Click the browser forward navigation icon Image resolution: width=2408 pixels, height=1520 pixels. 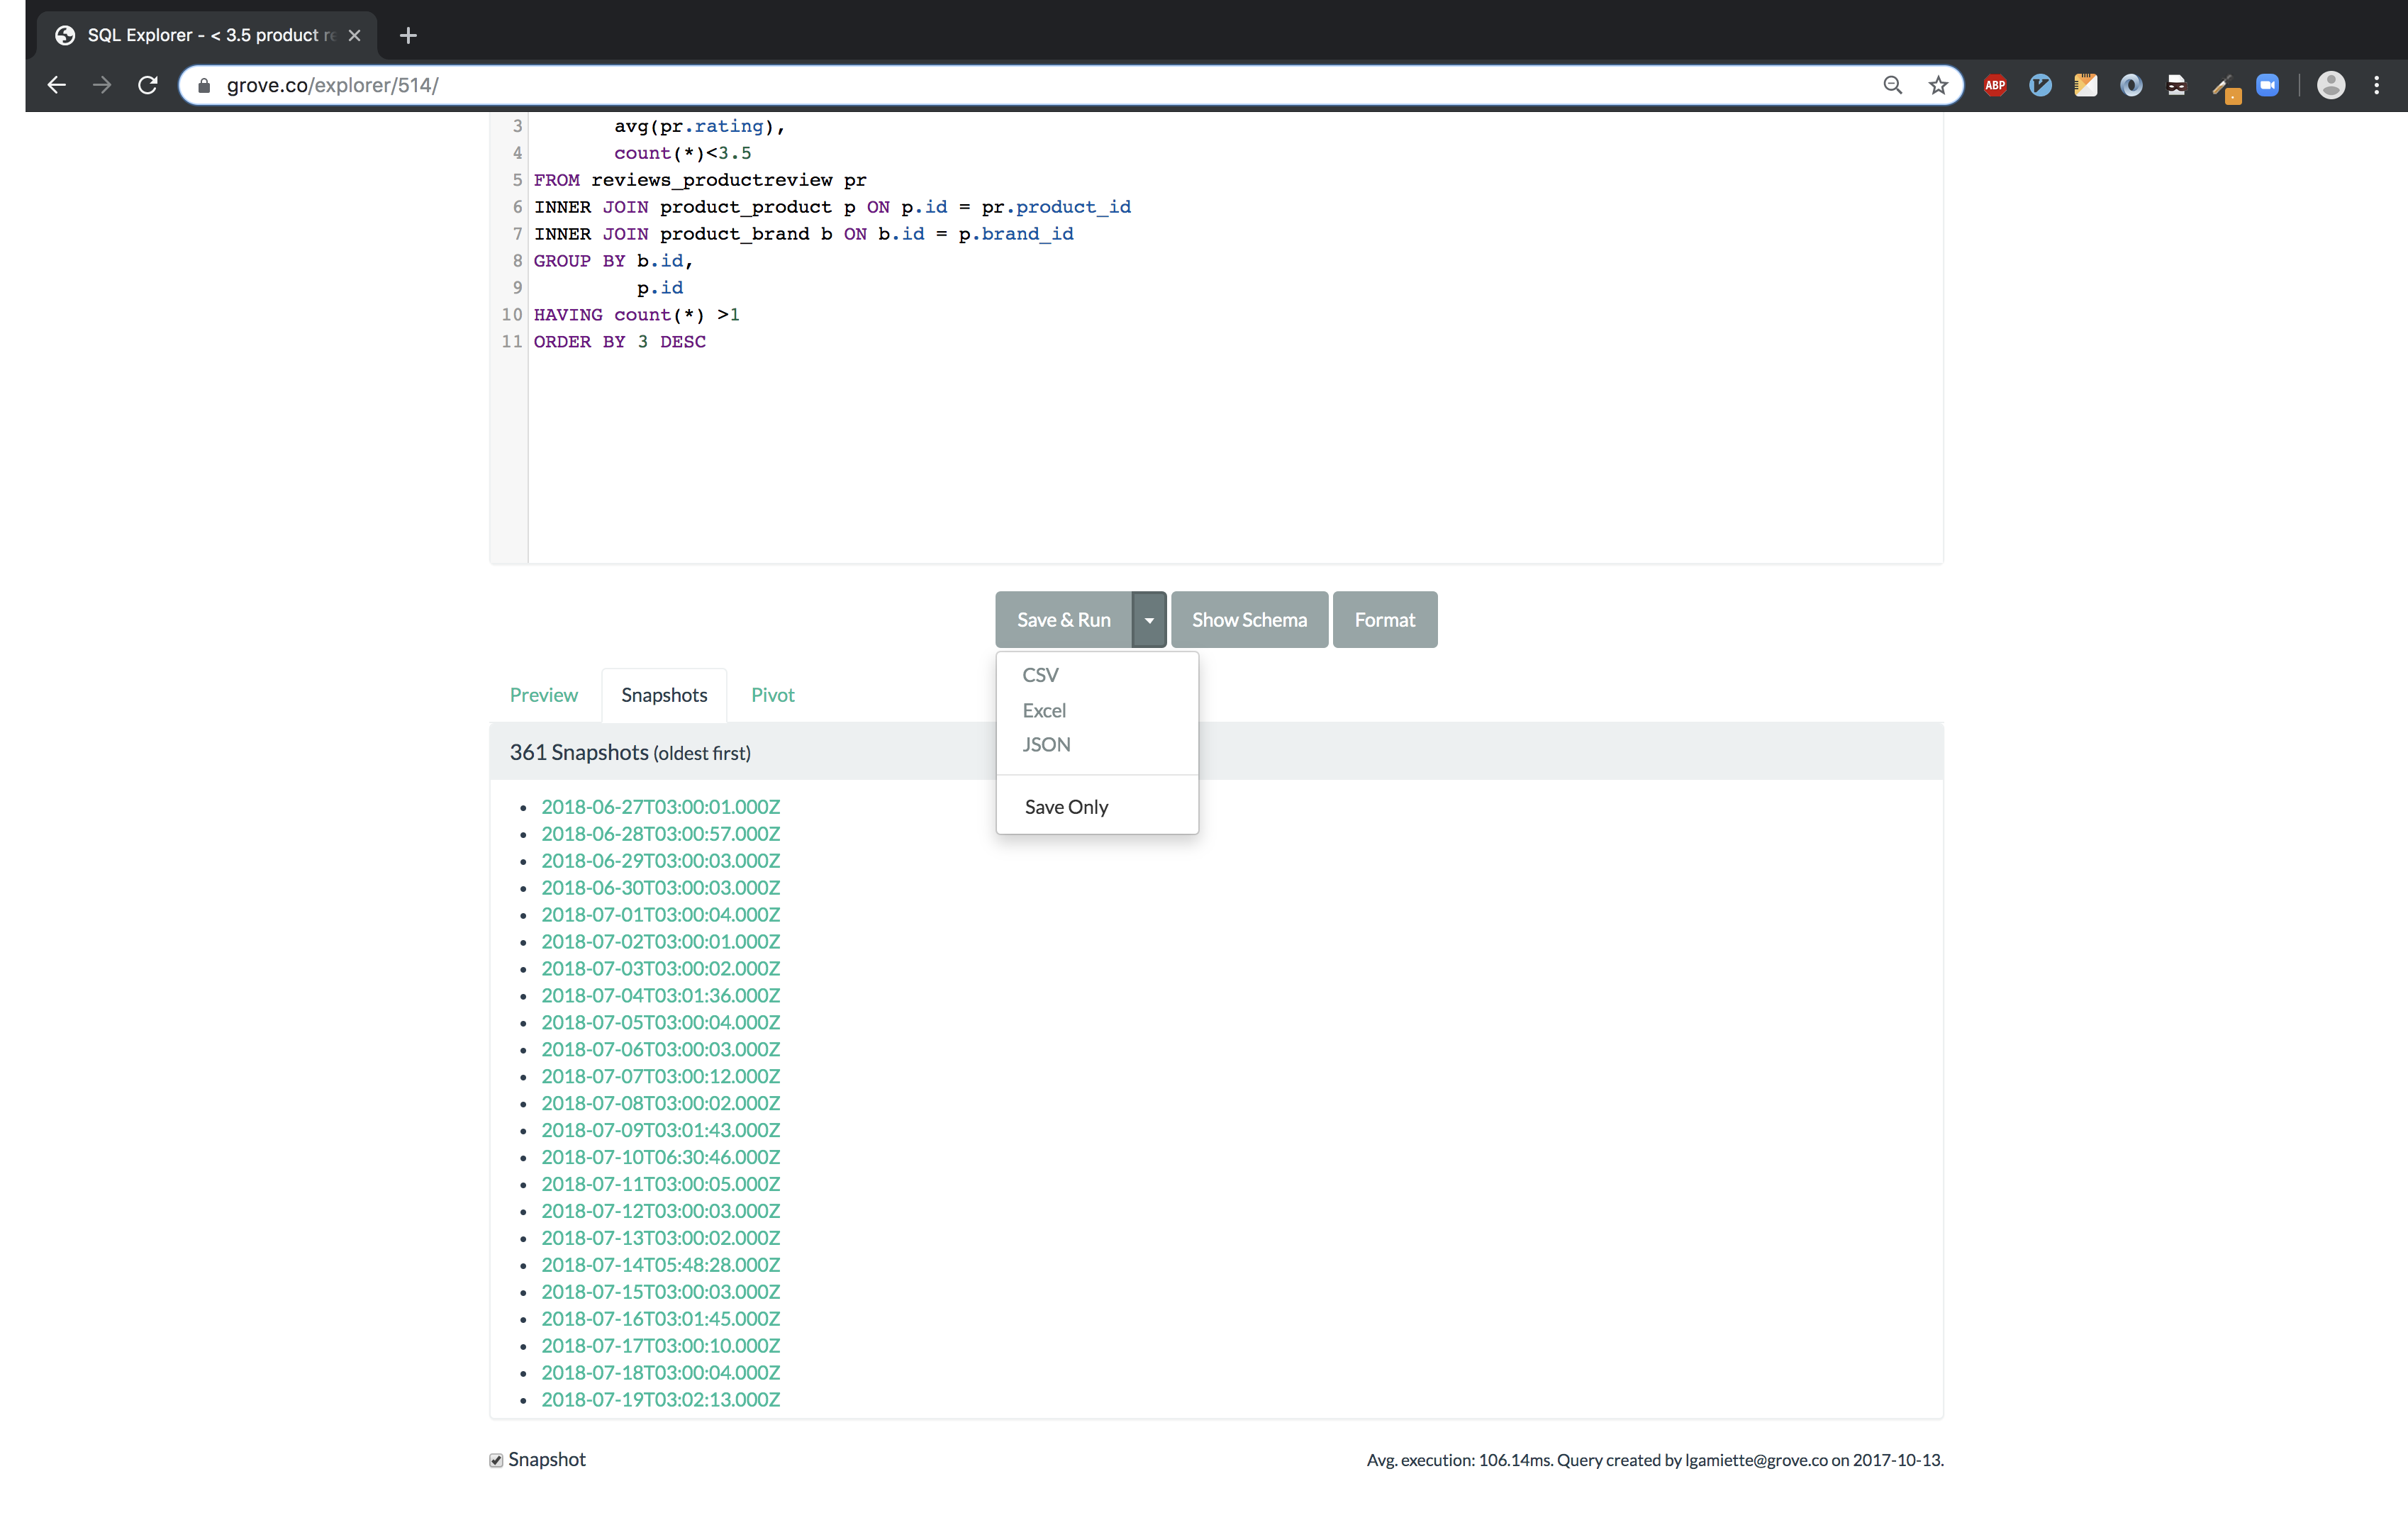tap(100, 84)
